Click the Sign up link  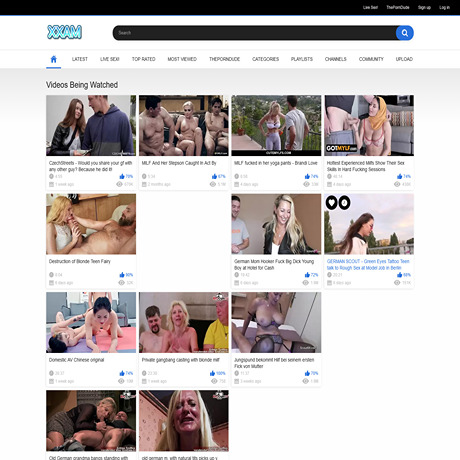424,7
